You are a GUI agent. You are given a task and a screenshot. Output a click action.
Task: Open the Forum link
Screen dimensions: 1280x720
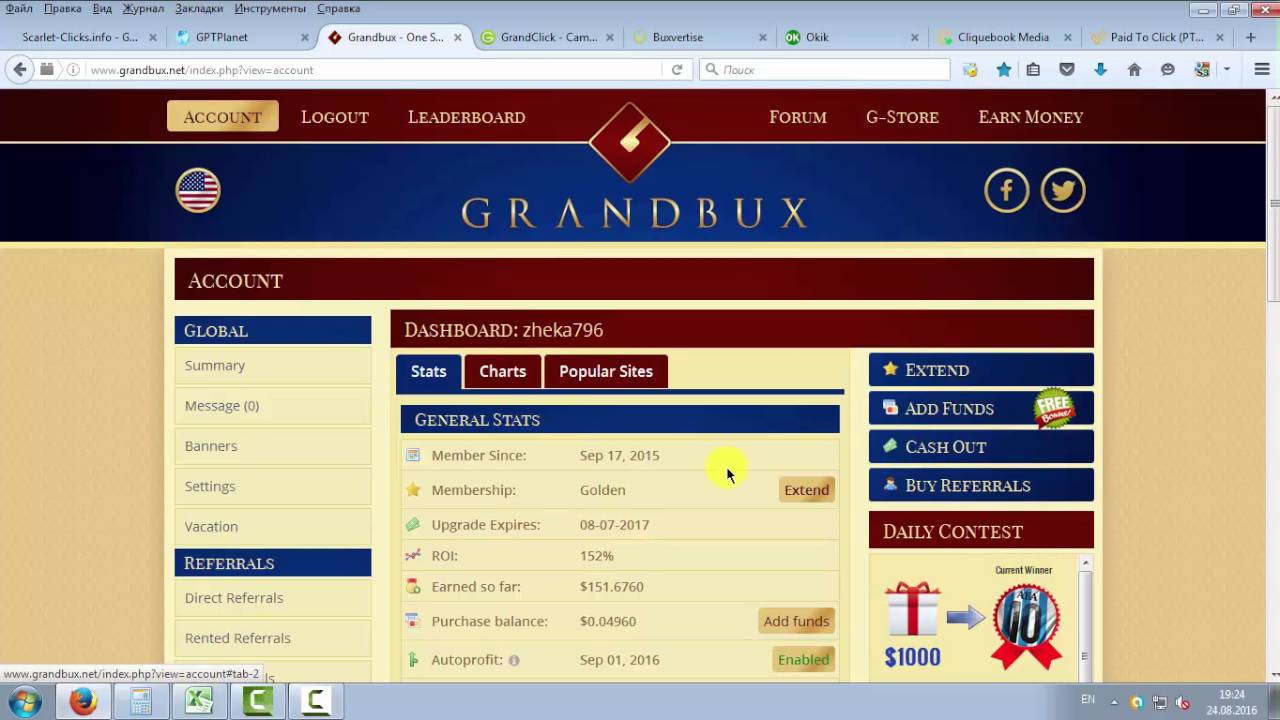[797, 117]
